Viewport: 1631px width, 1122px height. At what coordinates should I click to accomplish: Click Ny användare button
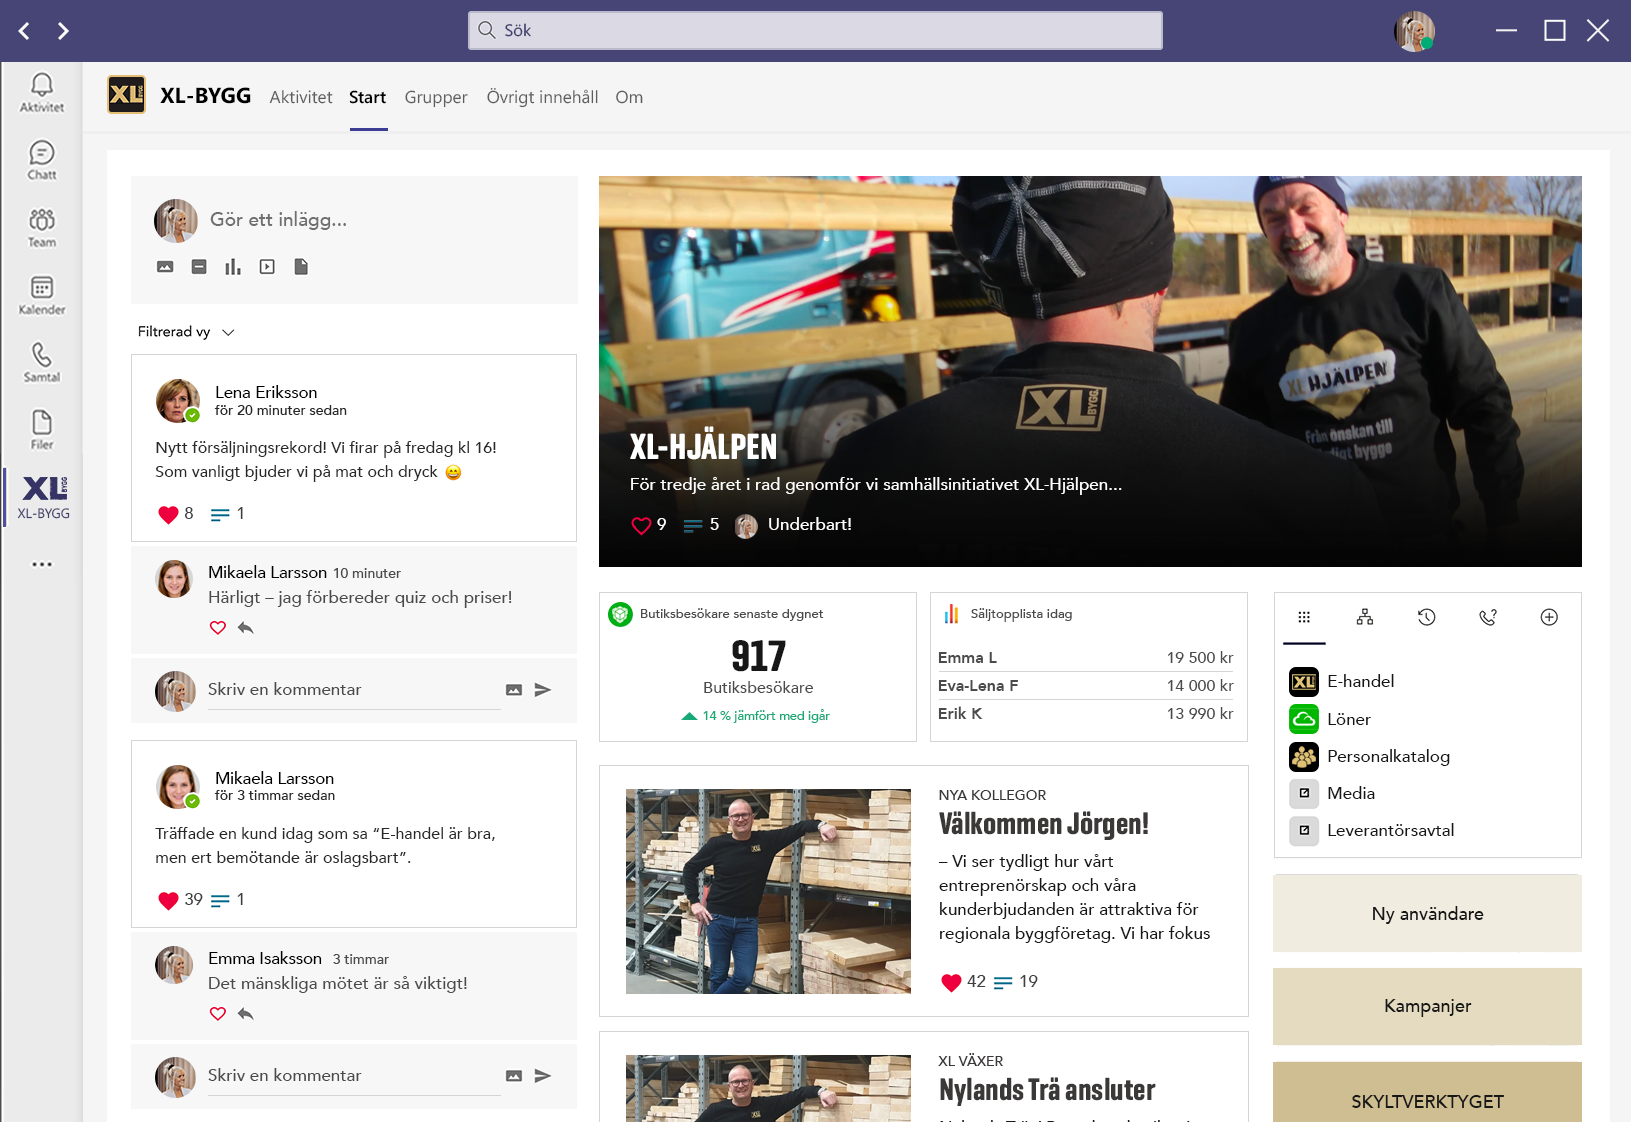point(1427,914)
